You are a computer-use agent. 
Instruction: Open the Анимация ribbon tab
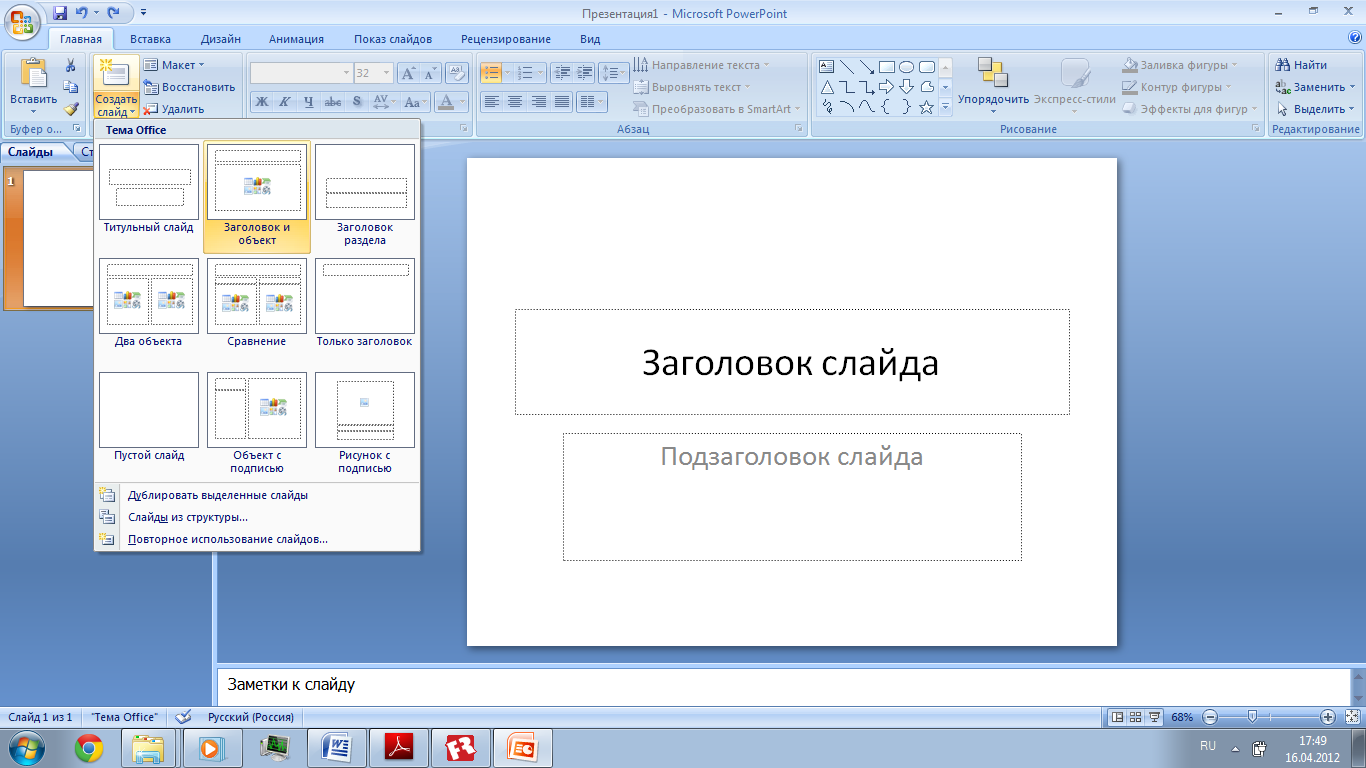coord(296,39)
